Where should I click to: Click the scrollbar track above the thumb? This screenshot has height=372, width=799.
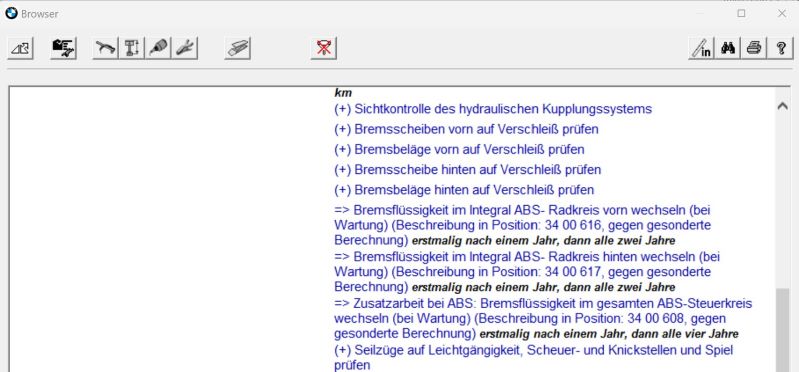[x=782, y=200]
